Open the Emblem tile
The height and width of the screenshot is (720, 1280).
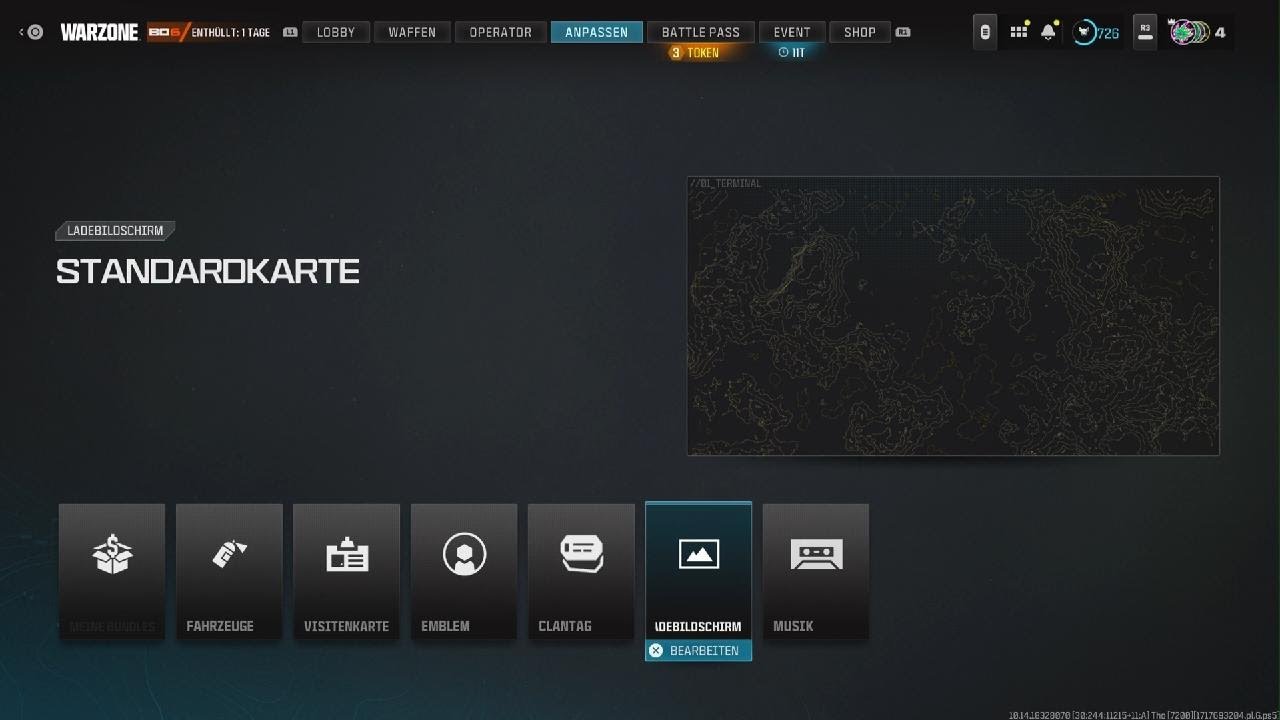coord(464,572)
